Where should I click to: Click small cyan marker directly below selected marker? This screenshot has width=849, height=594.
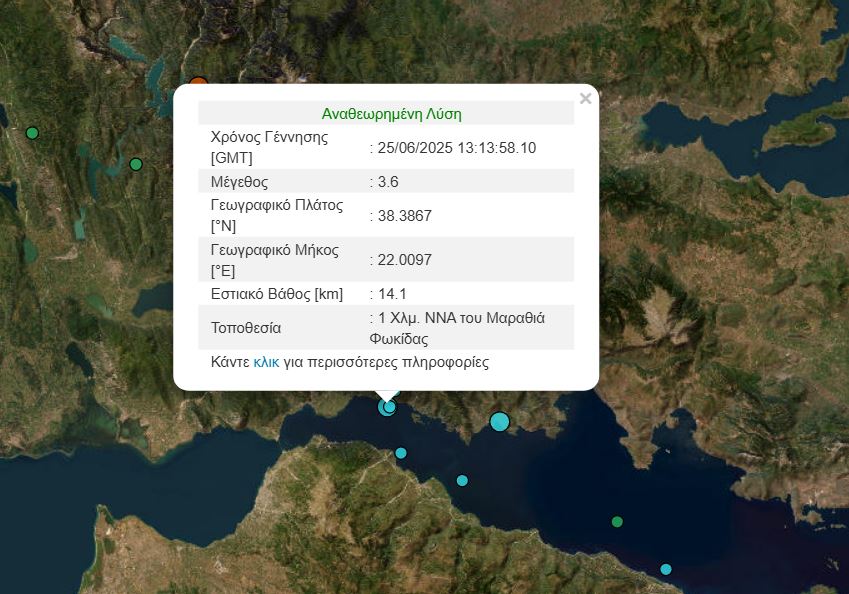(401, 453)
